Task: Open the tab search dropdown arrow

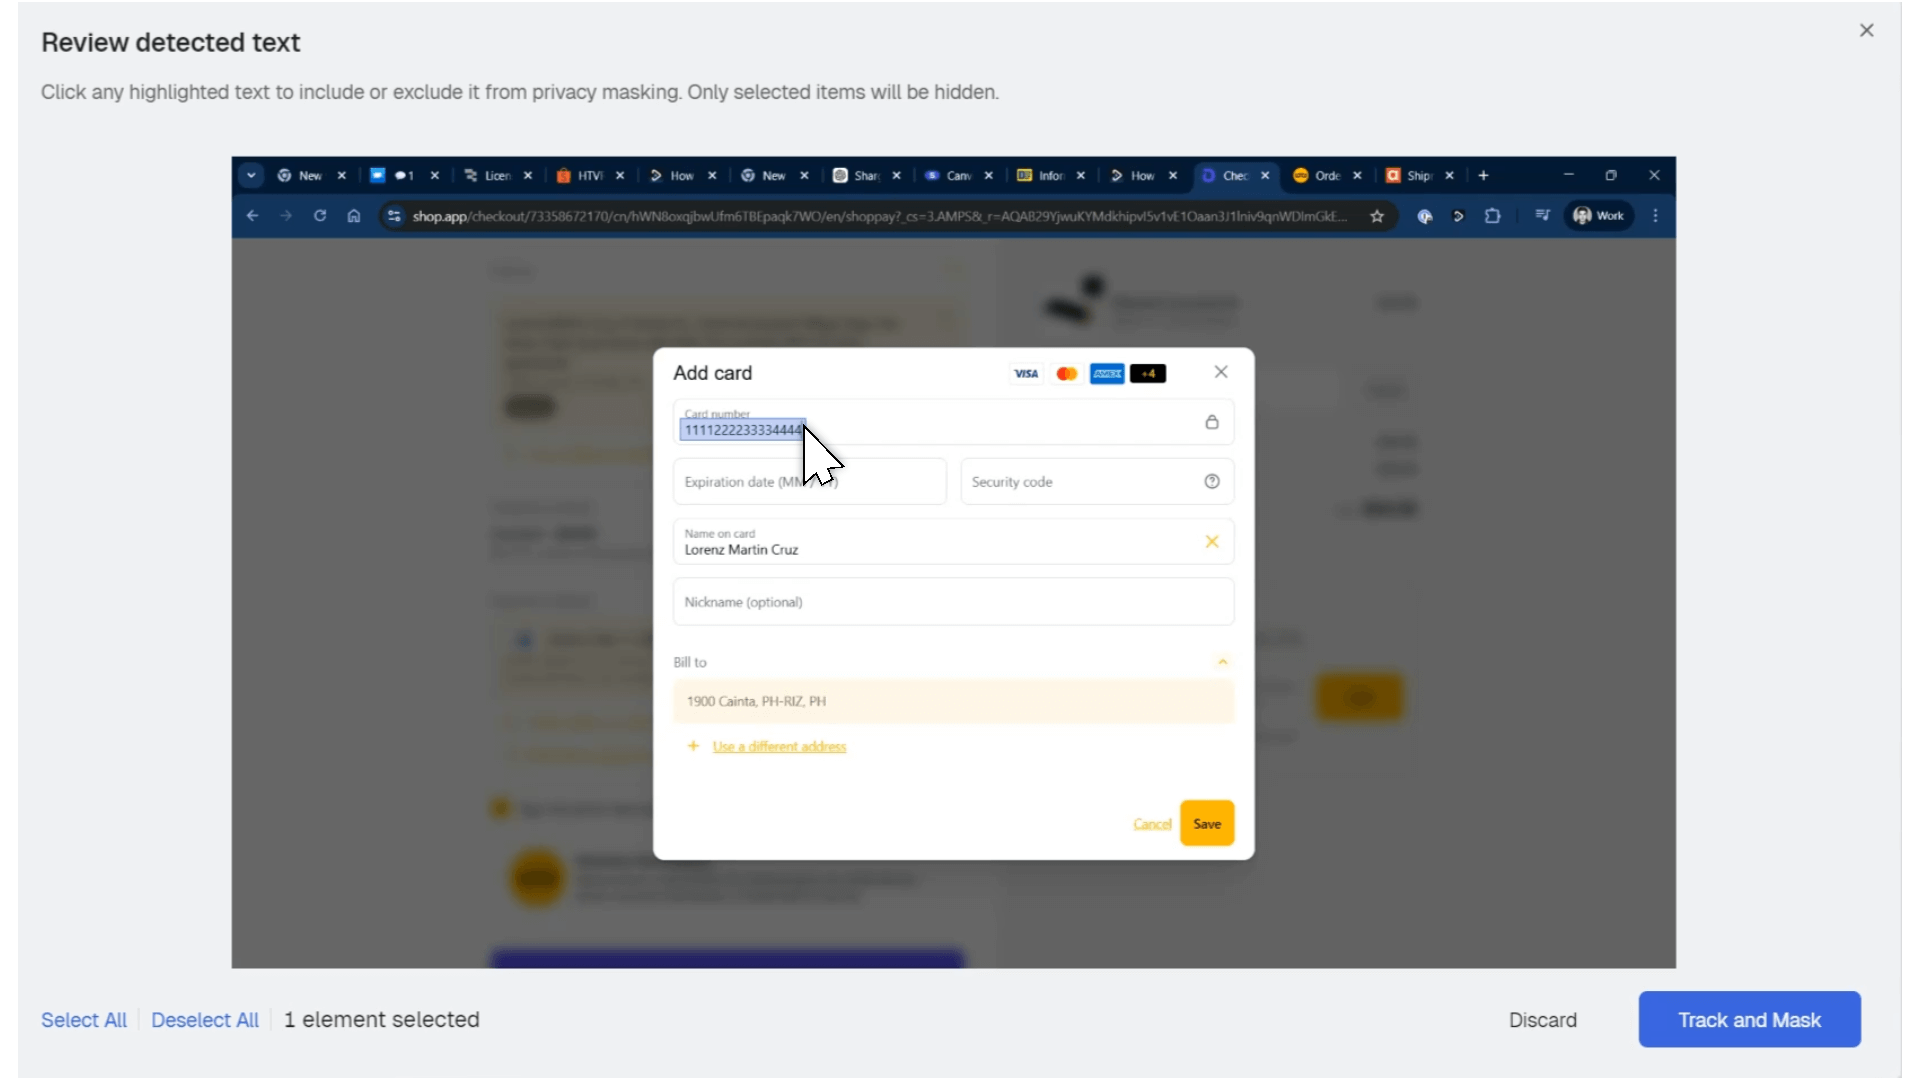Action: [251, 175]
